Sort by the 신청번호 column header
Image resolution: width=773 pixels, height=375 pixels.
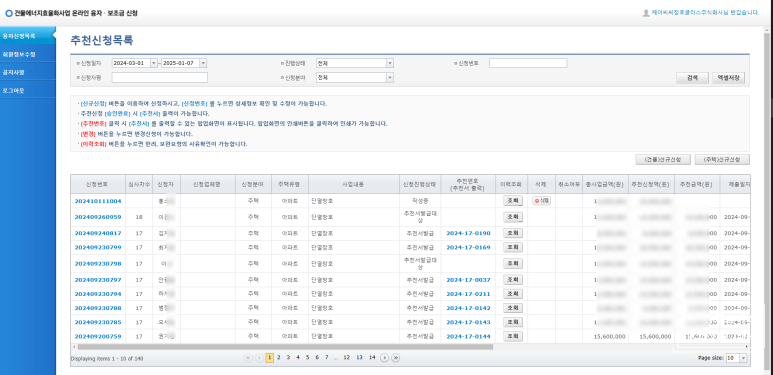pos(98,184)
